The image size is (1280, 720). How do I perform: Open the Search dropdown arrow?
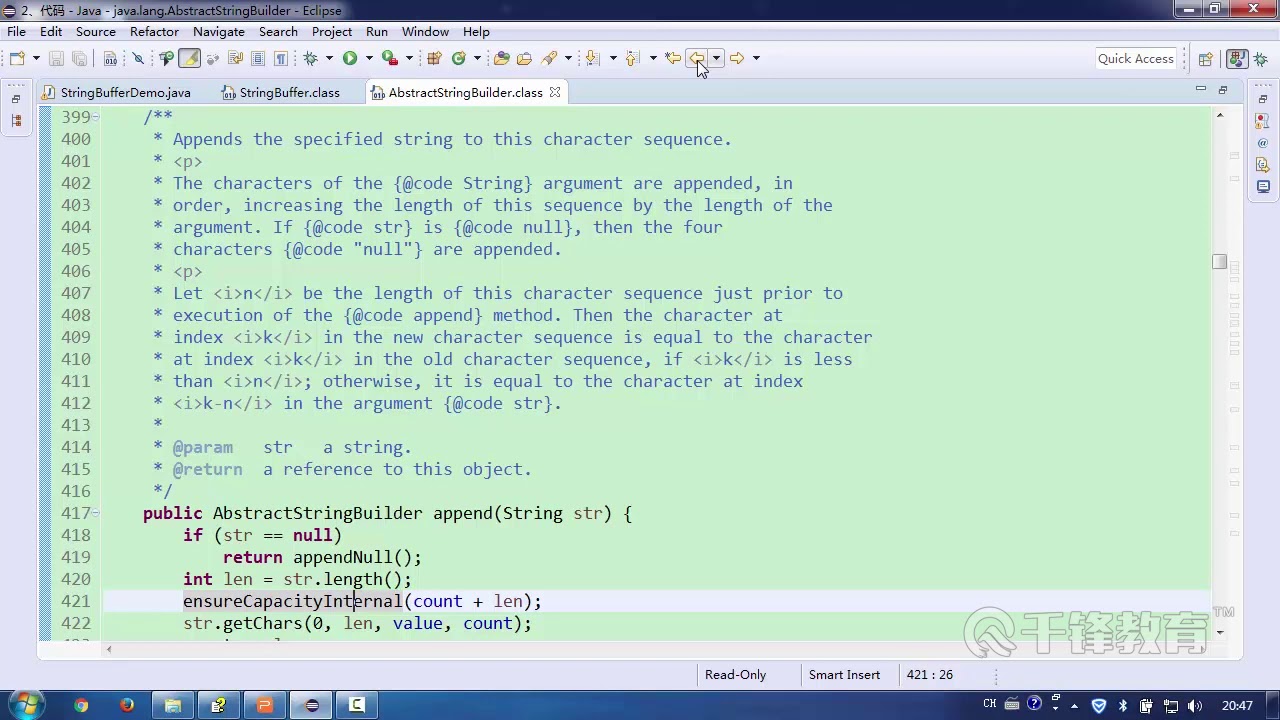(x=568, y=58)
